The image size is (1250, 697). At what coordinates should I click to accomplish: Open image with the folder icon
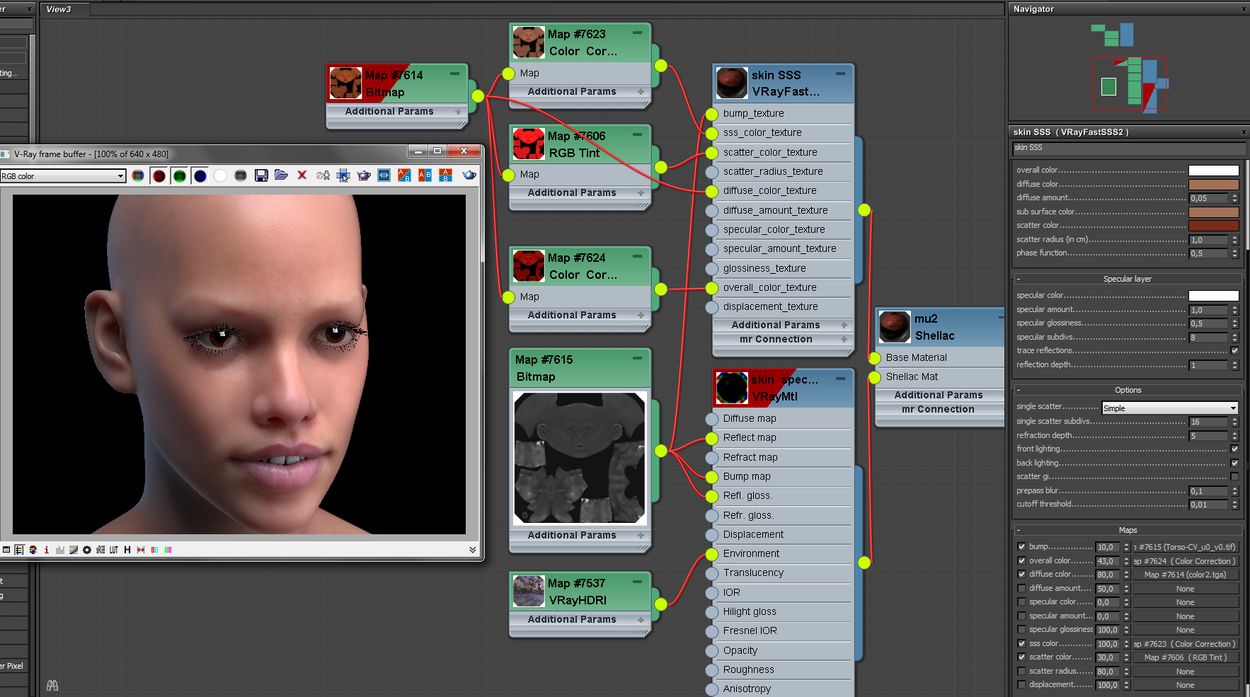(x=281, y=176)
